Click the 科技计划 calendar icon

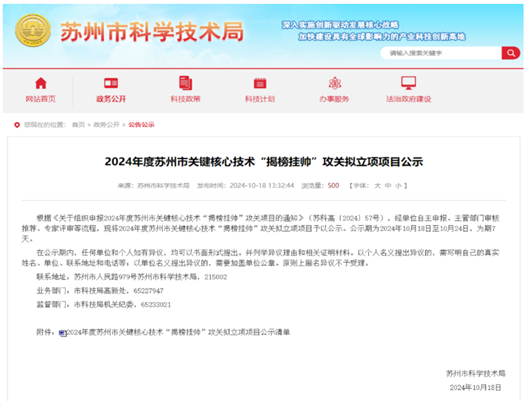260,83
